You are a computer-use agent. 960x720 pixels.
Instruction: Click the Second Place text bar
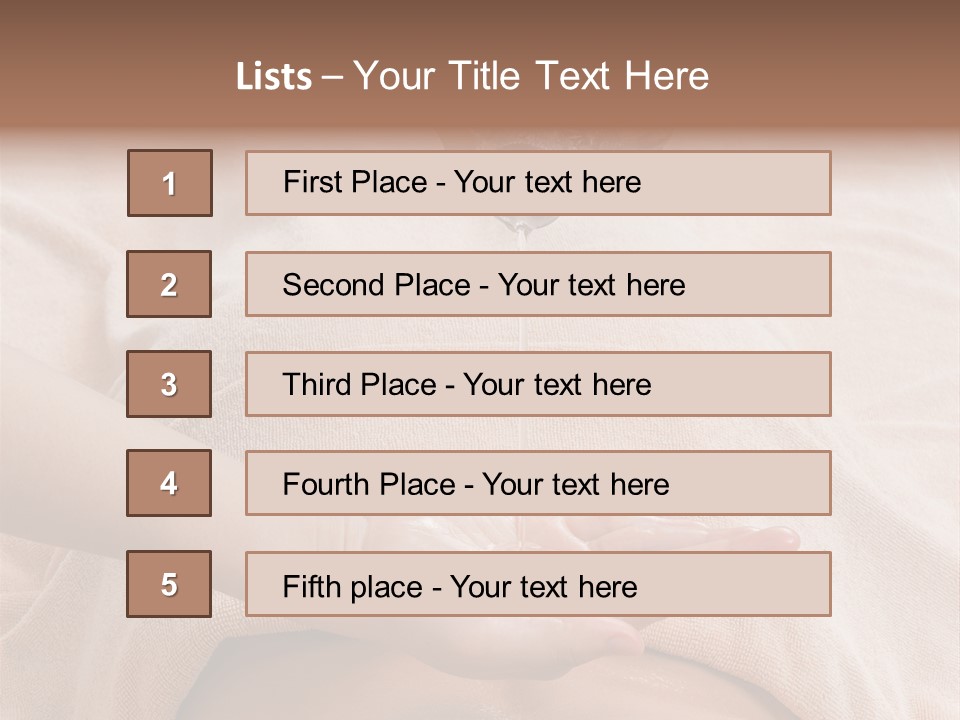click(x=538, y=284)
